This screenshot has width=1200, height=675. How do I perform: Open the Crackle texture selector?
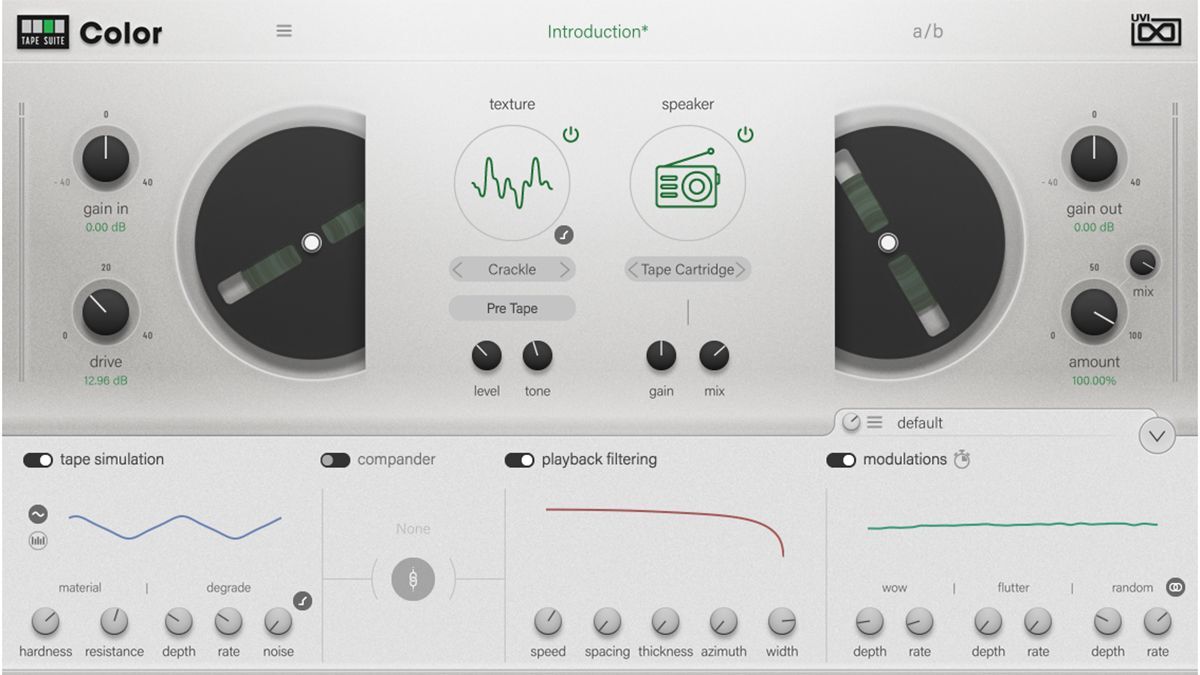point(512,270)
